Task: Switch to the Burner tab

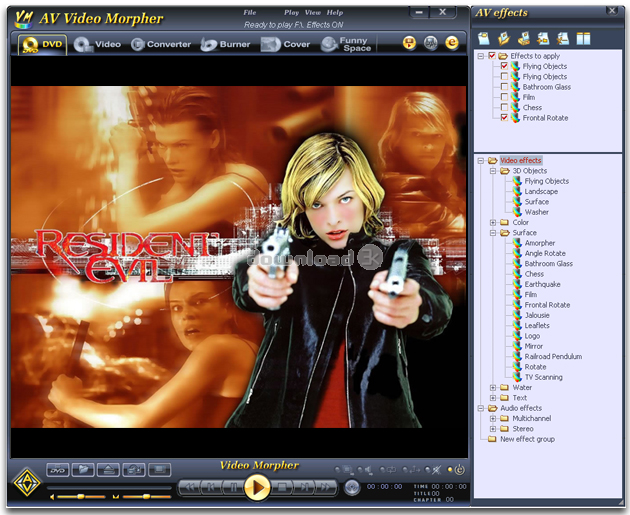Action: click(x=225, y=44)
